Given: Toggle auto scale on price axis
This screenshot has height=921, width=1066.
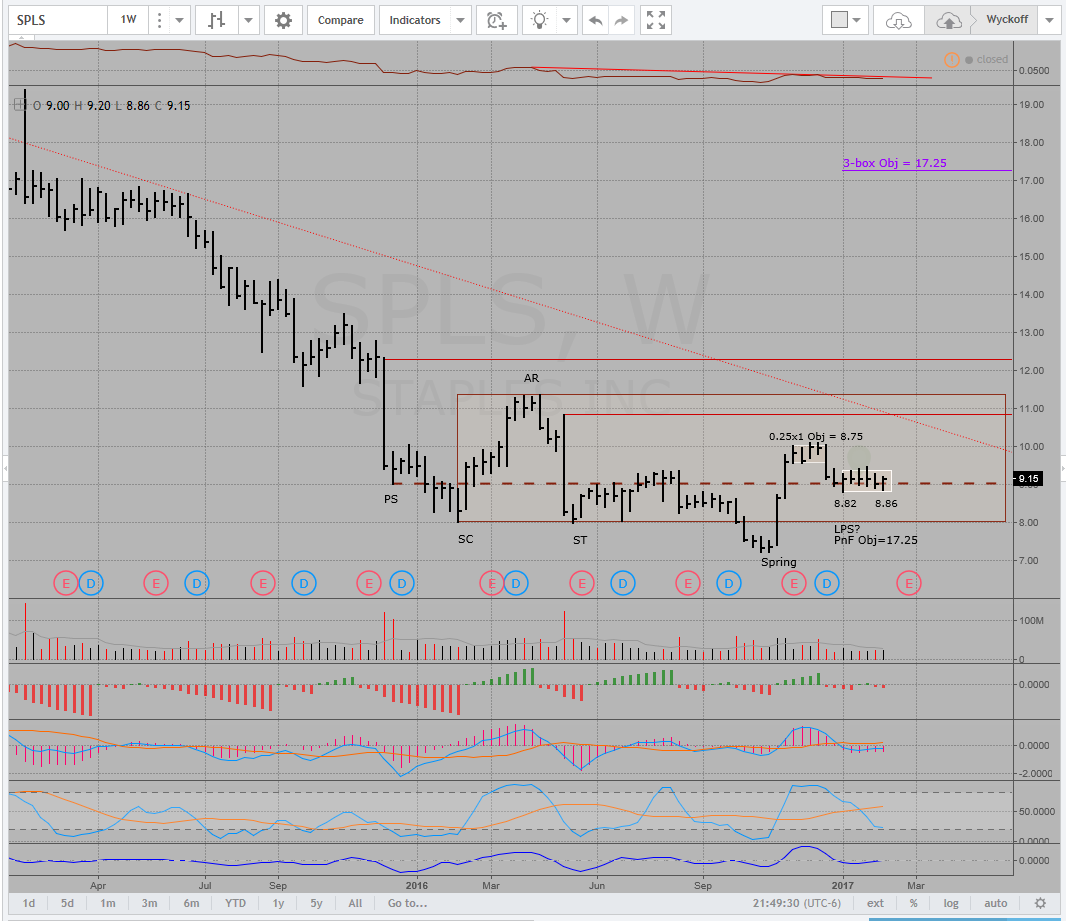Looking at the screenshot, I should tap(994, 903).
